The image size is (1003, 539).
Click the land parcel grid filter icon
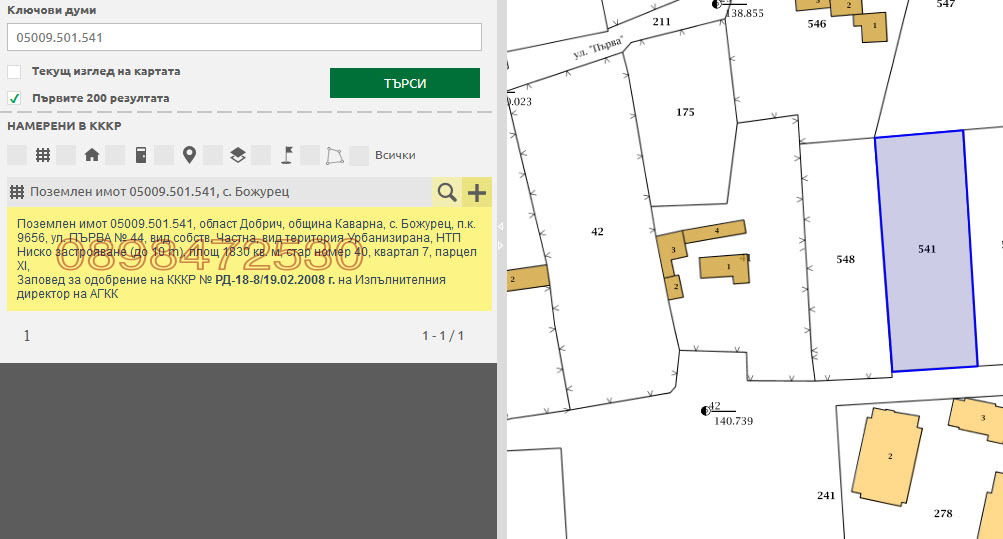point(43,155)
